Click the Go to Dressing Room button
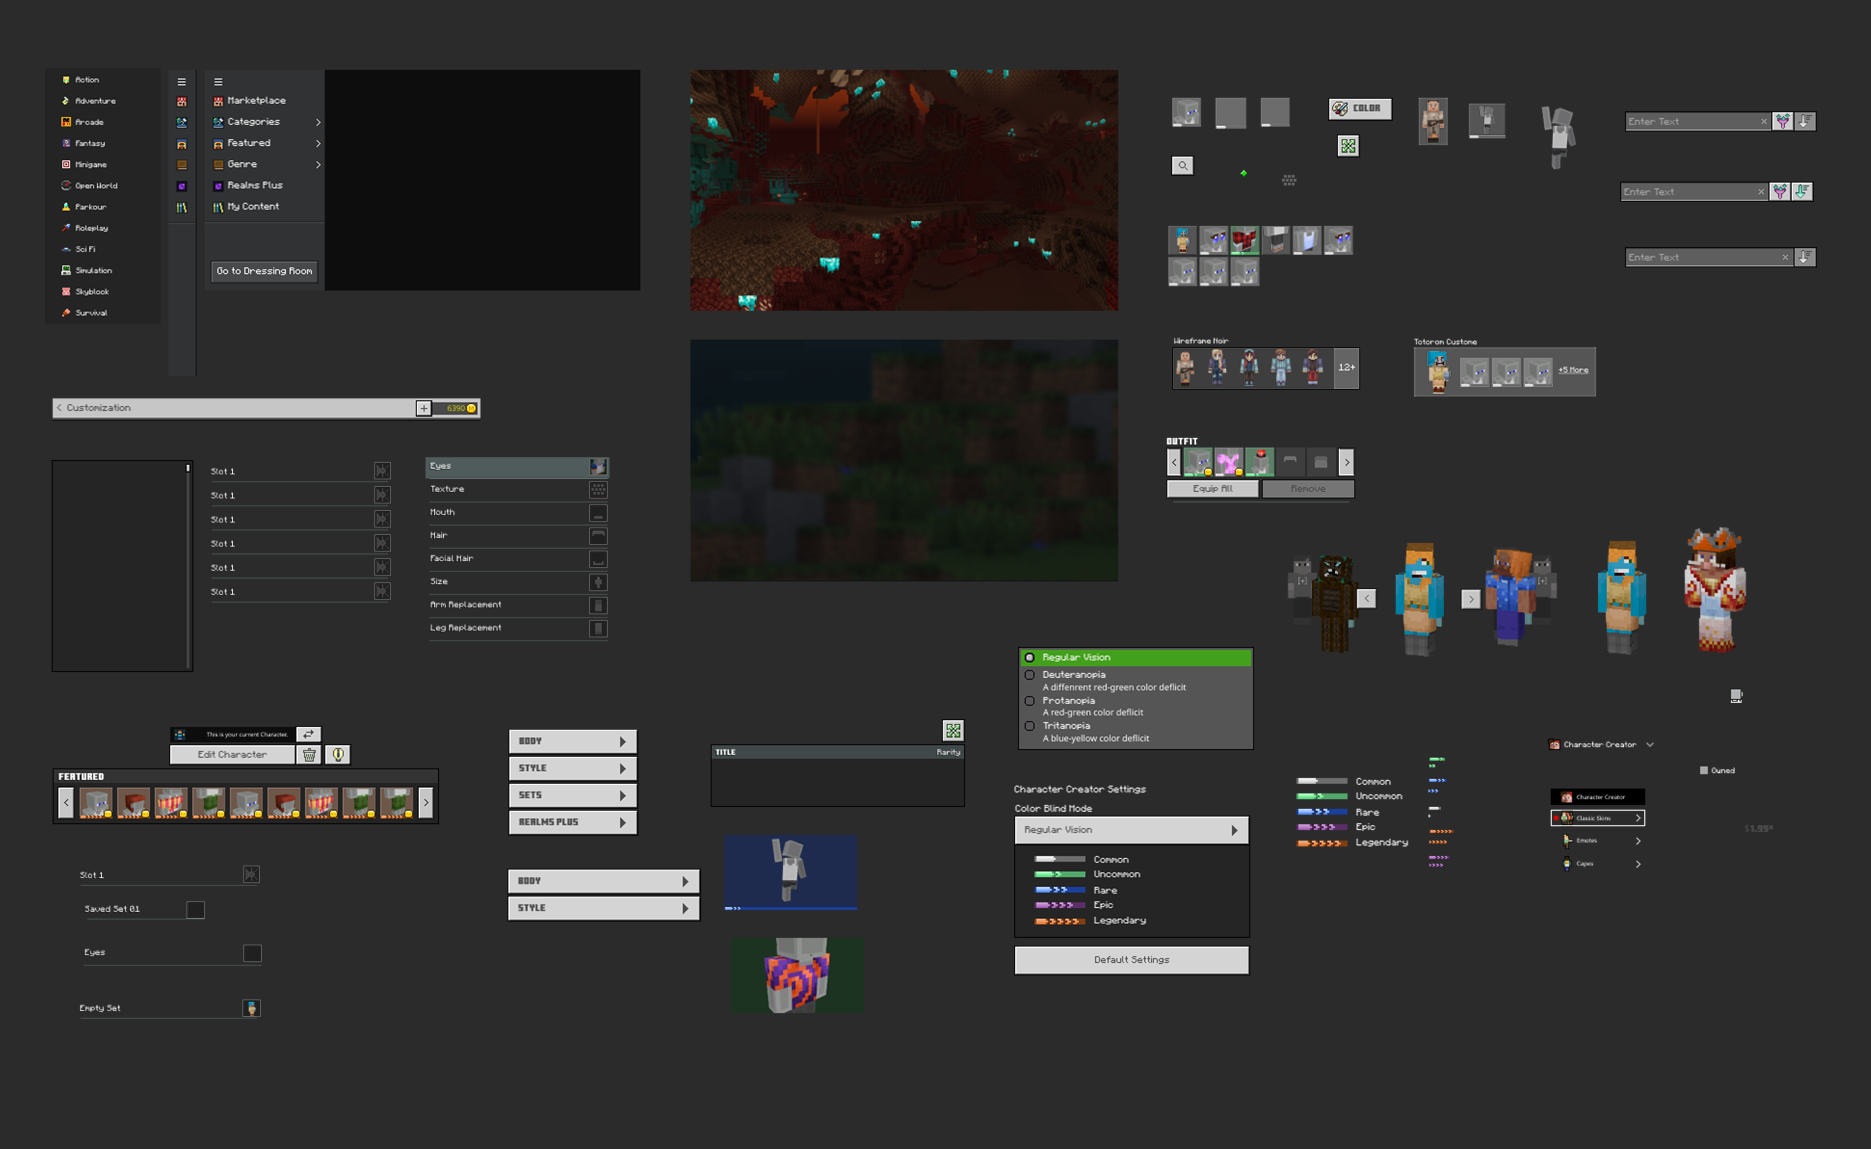This screenshot has width=1871, height=1149. 264,271
